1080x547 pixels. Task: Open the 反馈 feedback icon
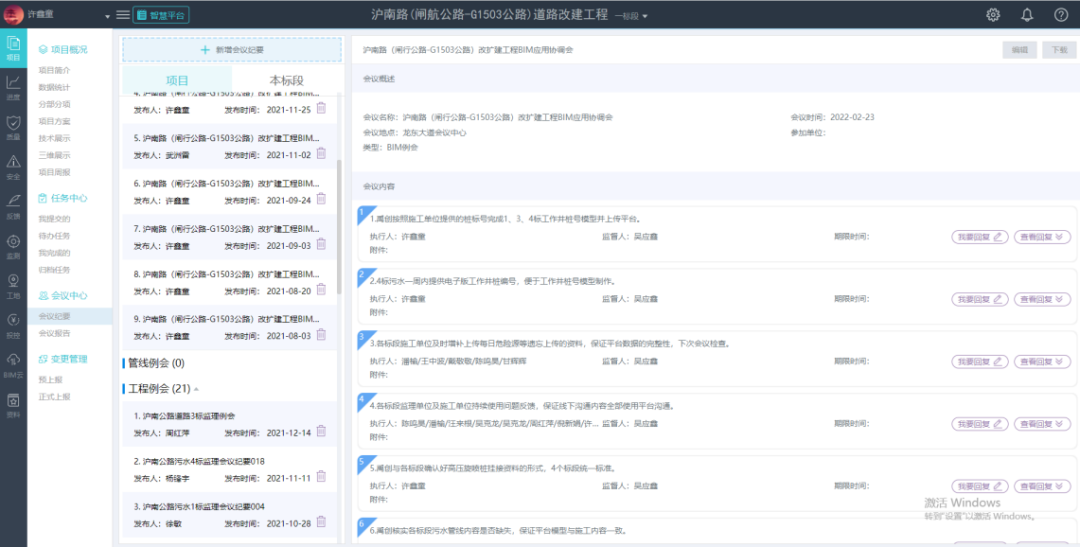point(13,207)
